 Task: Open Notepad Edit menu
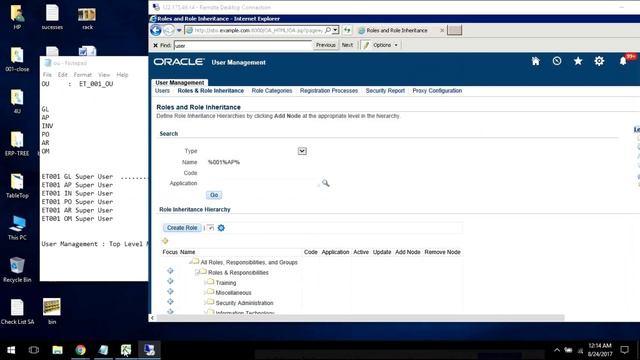click(62, 75)
